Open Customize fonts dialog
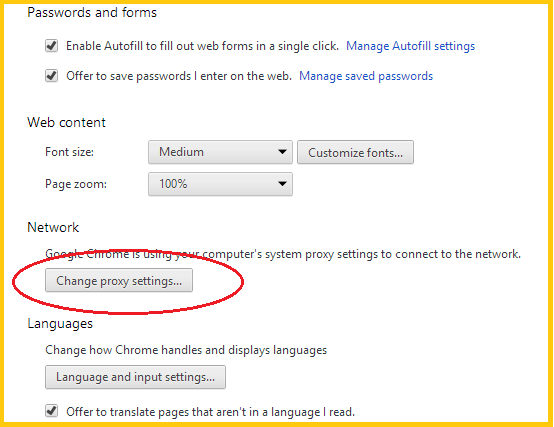Viewport: 554px width, 427px height. click(355, 152)
